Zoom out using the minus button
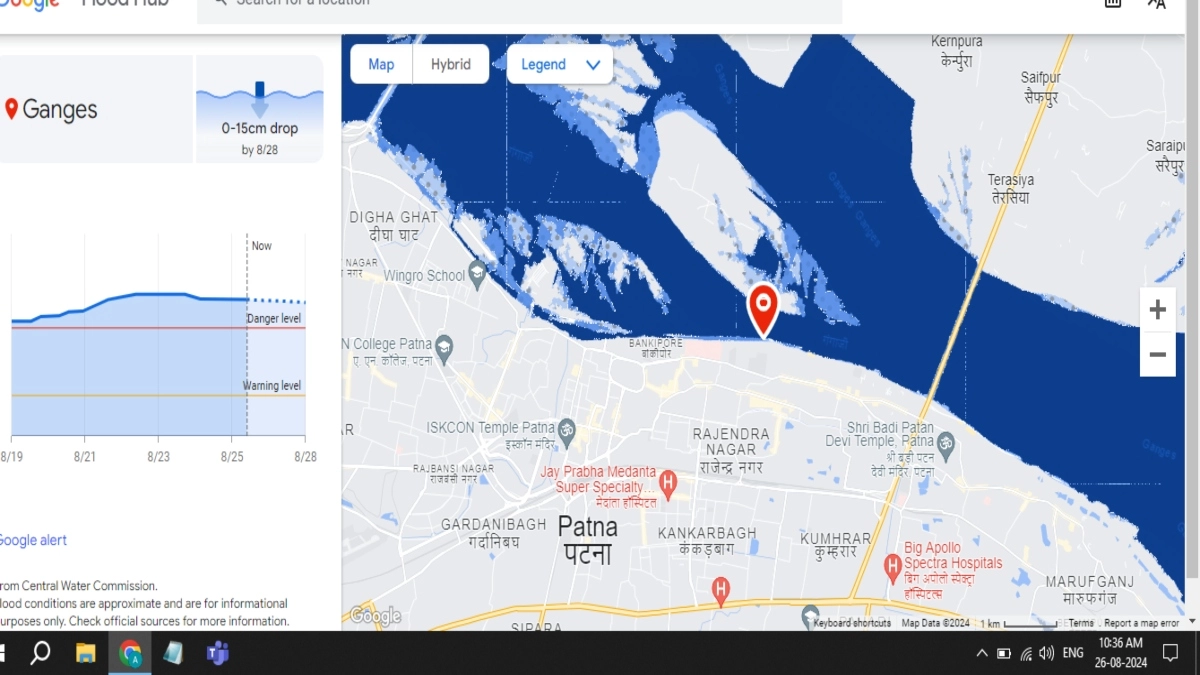The height and width of the screenshot is (675, 1200). point(1157,355)
